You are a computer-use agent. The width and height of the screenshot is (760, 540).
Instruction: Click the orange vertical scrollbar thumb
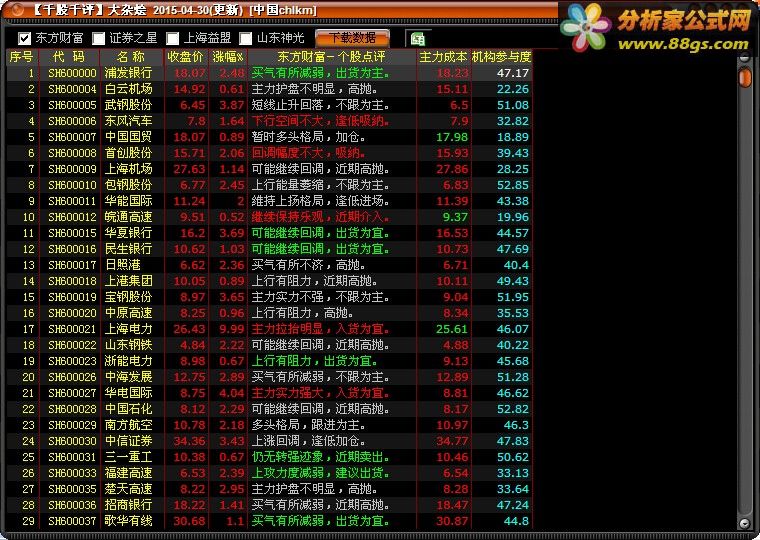744,78
